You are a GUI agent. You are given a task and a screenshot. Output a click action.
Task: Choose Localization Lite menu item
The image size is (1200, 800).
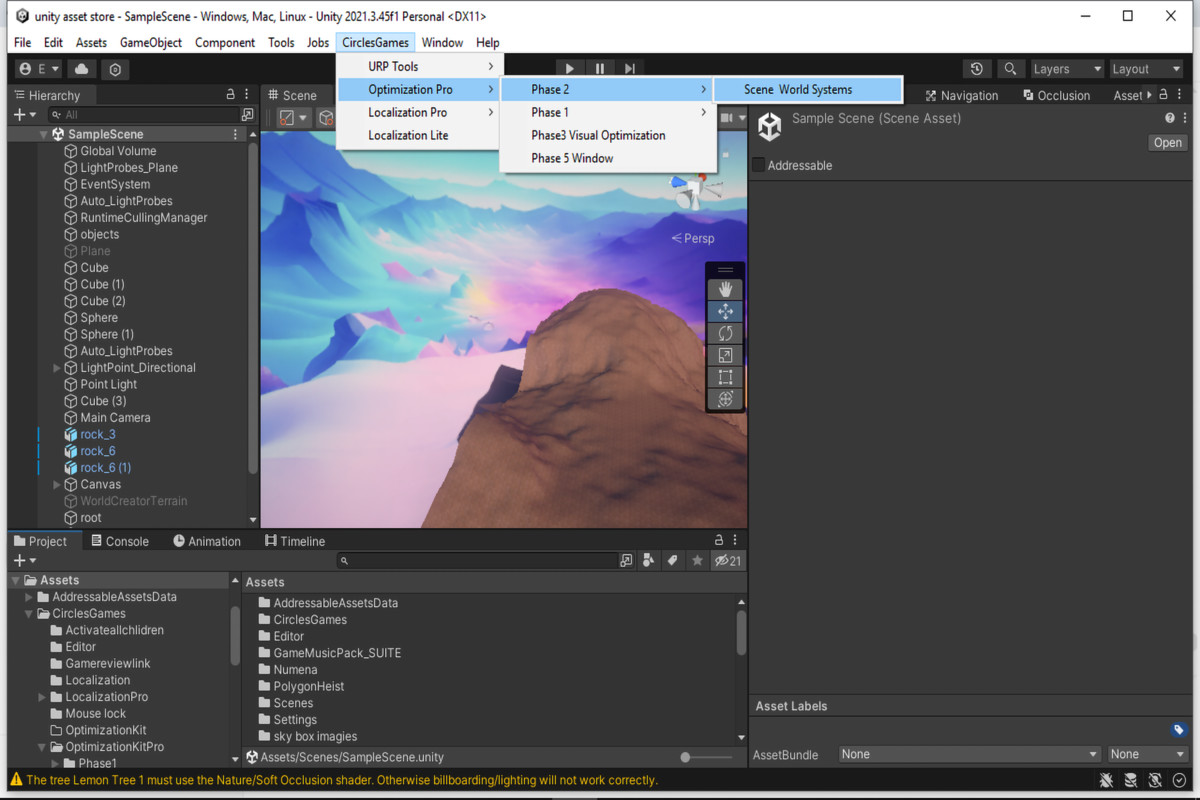coord(419,135)
